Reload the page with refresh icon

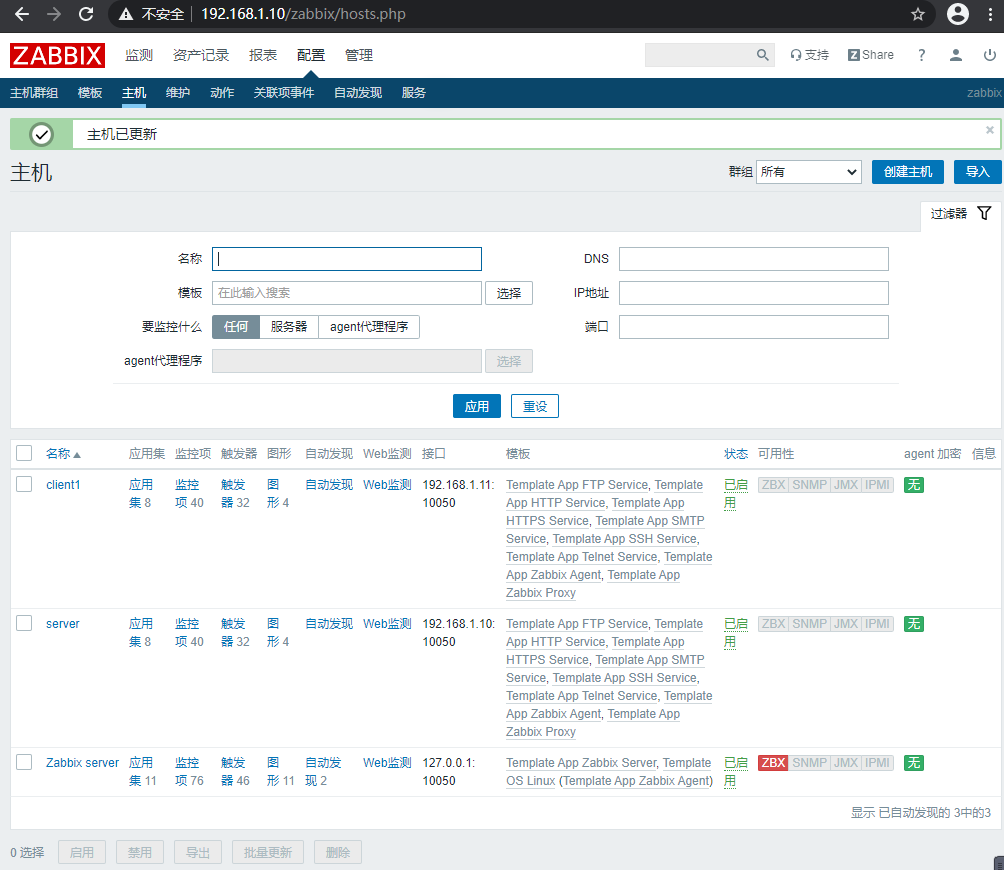(86, 14)
